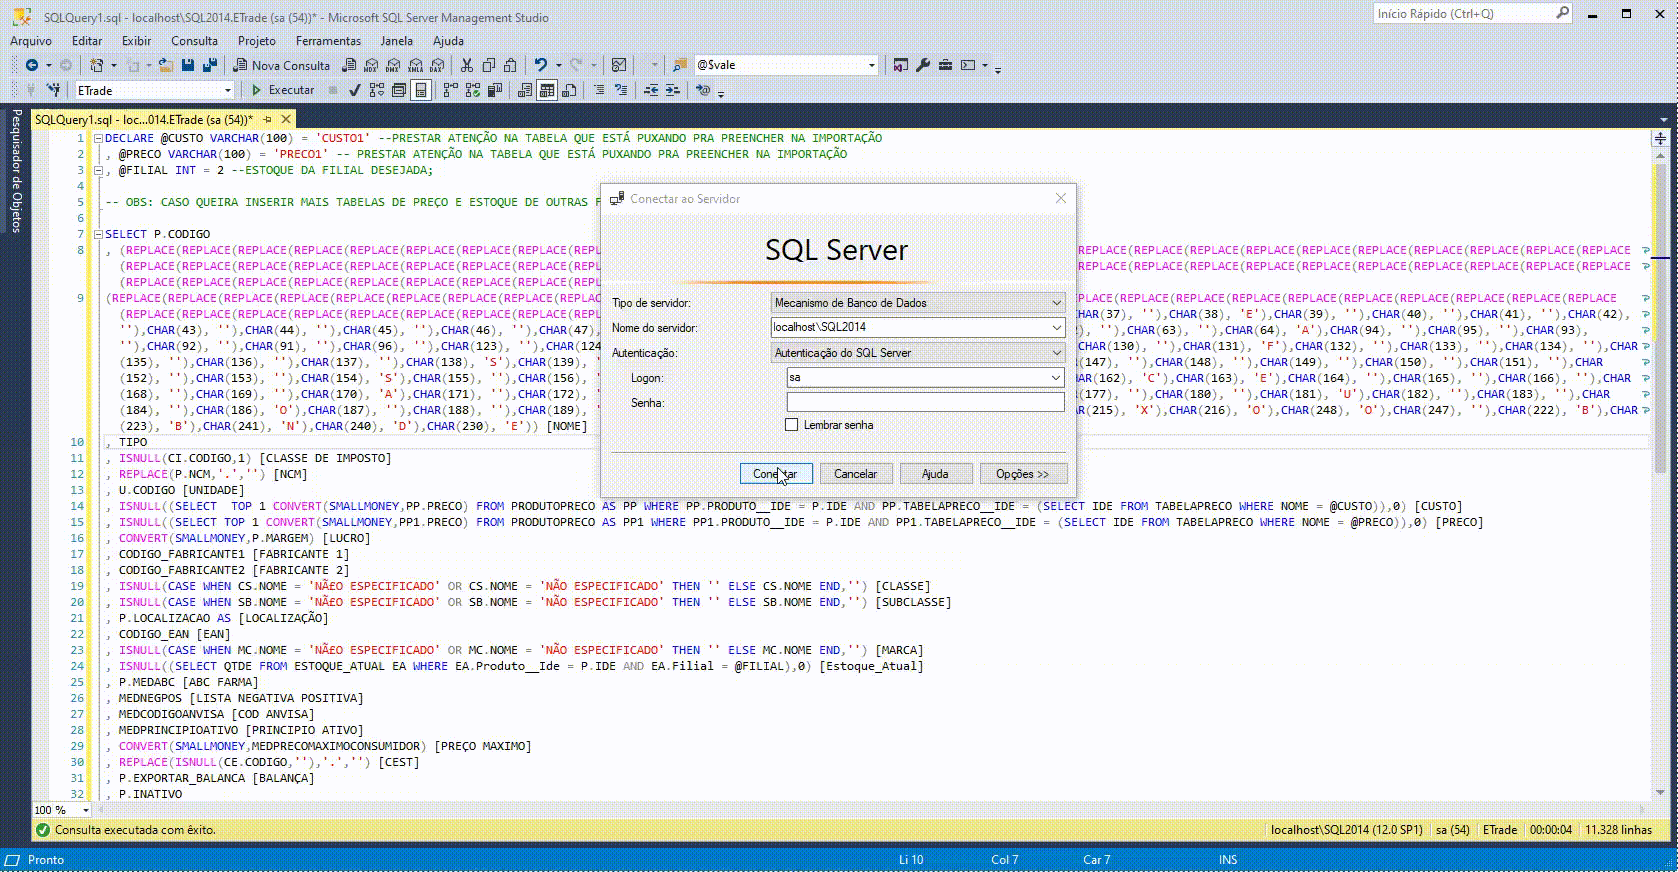Open the Query Options icon

click(399, 90)
